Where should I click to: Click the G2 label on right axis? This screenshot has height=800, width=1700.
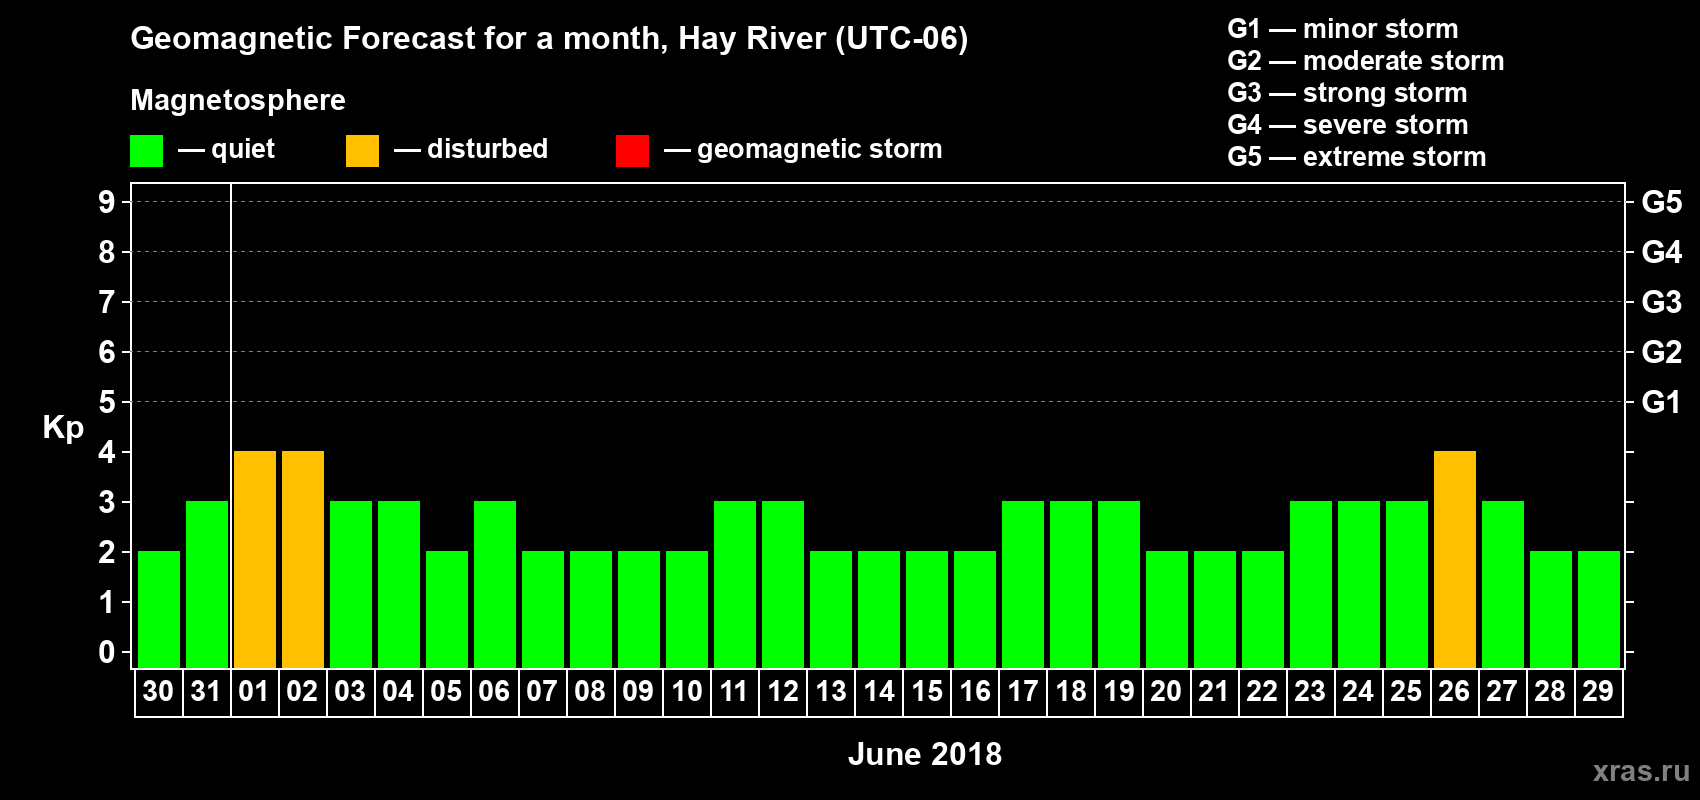coord(1662,352)
